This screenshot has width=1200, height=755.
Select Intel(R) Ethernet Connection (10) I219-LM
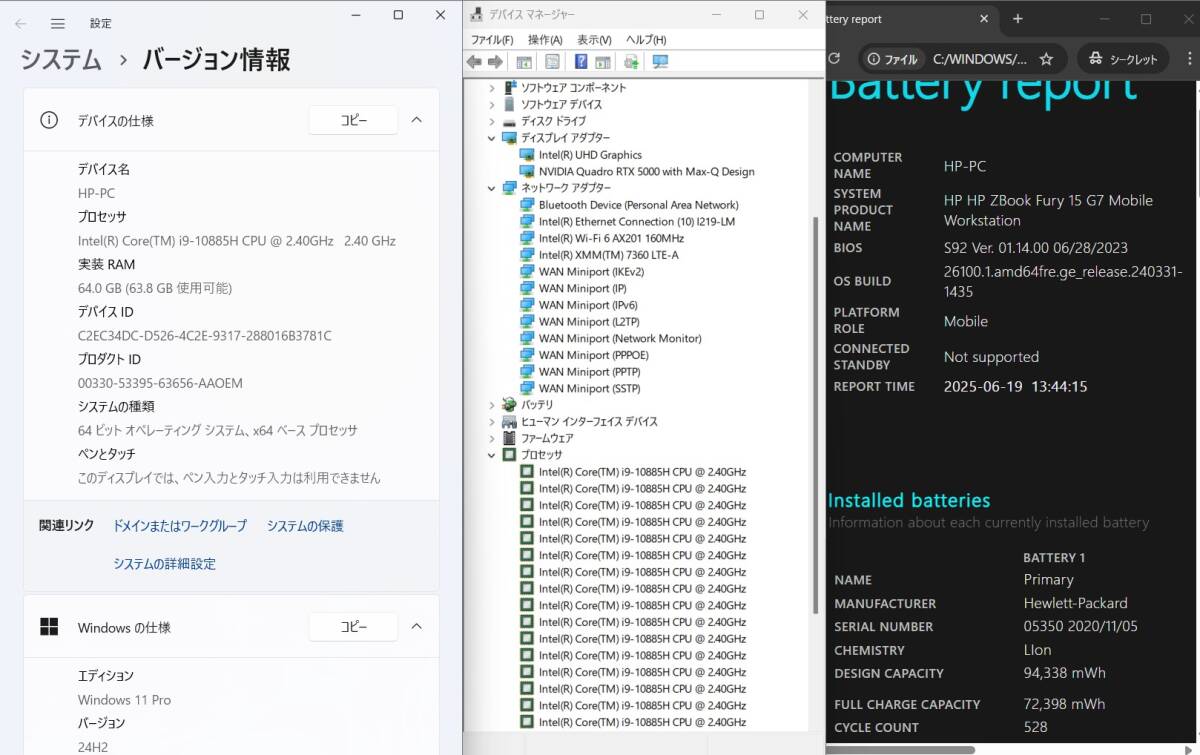(x=637, y=222)
